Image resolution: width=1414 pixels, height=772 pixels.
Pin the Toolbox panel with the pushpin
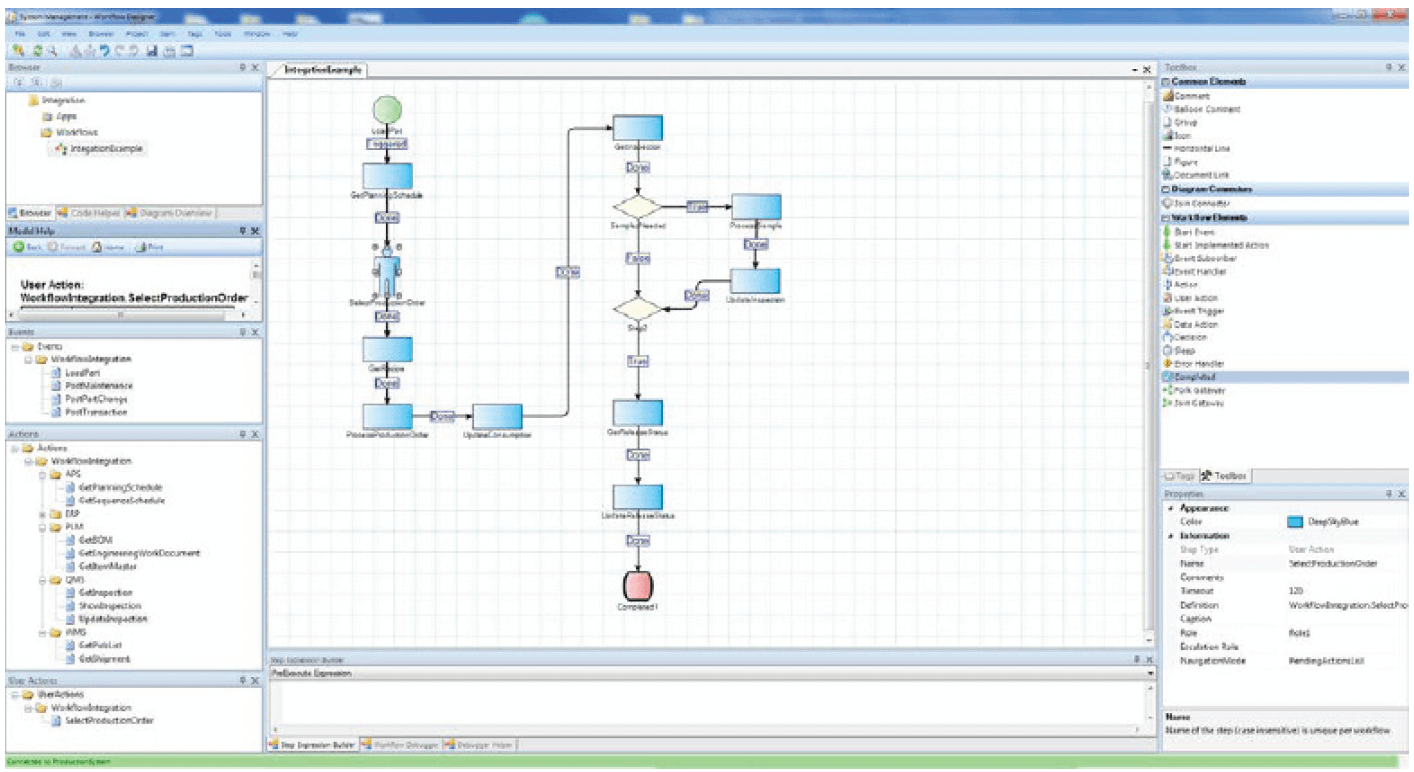(1388, 67)
